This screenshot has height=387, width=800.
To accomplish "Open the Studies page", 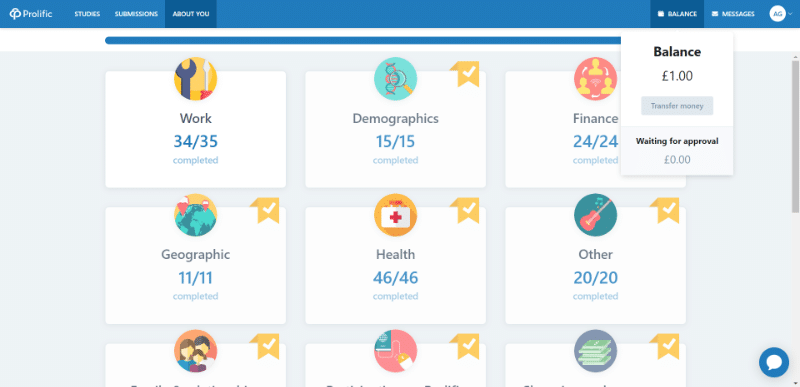I will (87, 14).
